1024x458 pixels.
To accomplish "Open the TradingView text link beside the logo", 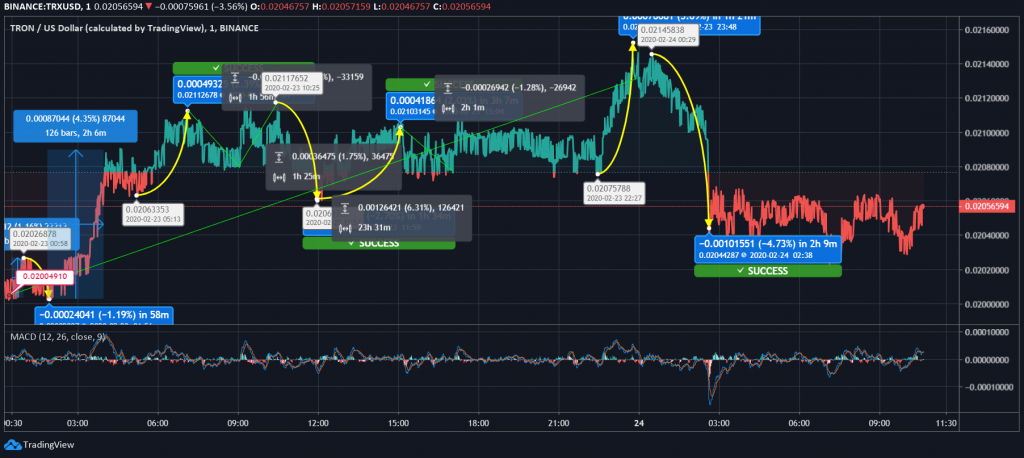I will (48, 445).
